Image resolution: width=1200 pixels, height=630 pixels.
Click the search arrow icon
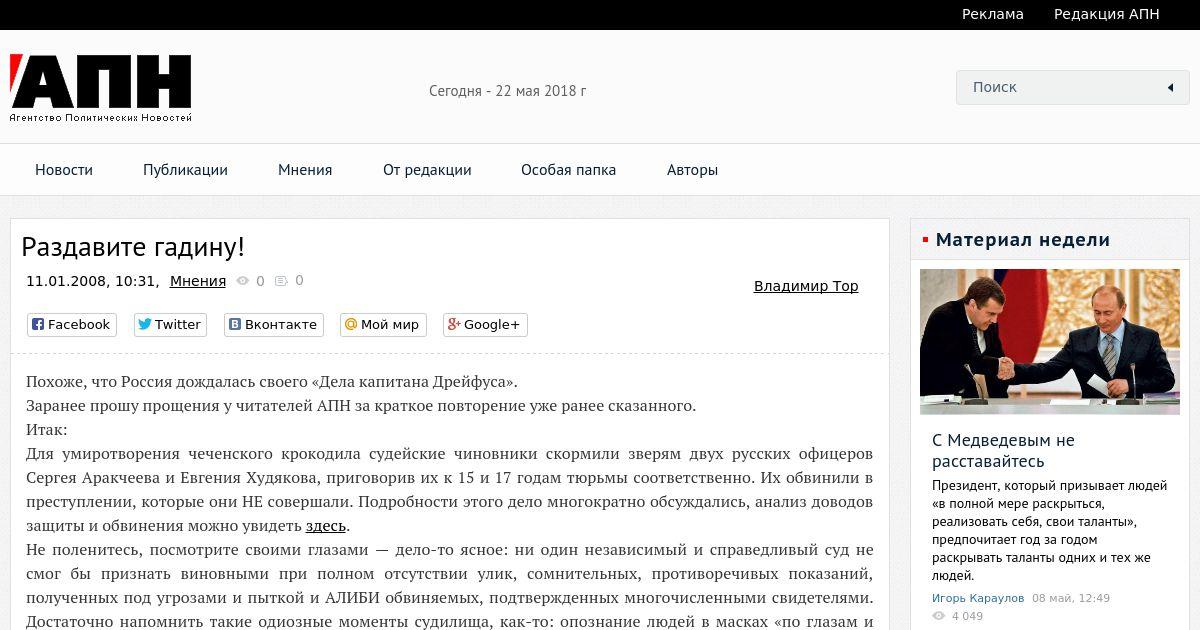(1170, 87)
